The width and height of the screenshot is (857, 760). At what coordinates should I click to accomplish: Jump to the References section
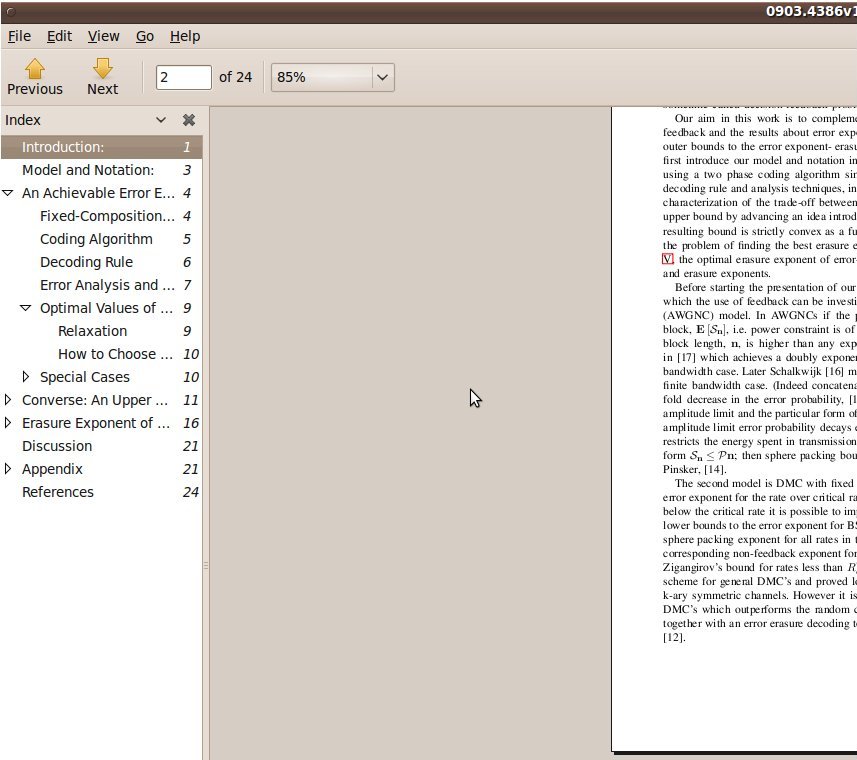point(102,492)
